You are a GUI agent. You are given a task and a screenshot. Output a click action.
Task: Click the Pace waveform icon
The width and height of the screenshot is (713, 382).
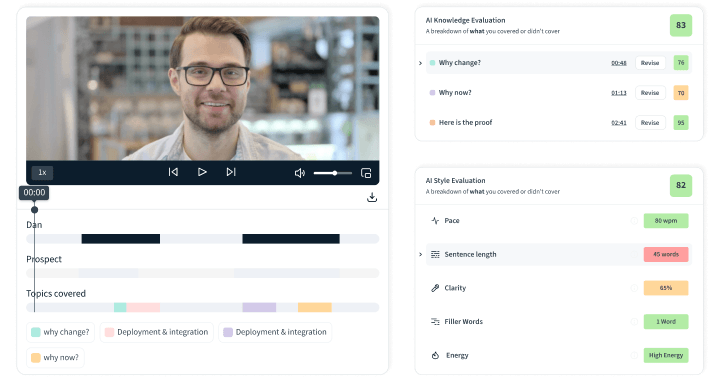click(x=435, y=221)
